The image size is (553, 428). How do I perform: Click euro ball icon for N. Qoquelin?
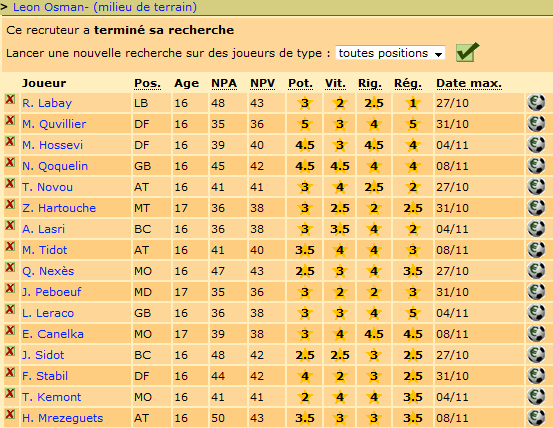(536, 165)
